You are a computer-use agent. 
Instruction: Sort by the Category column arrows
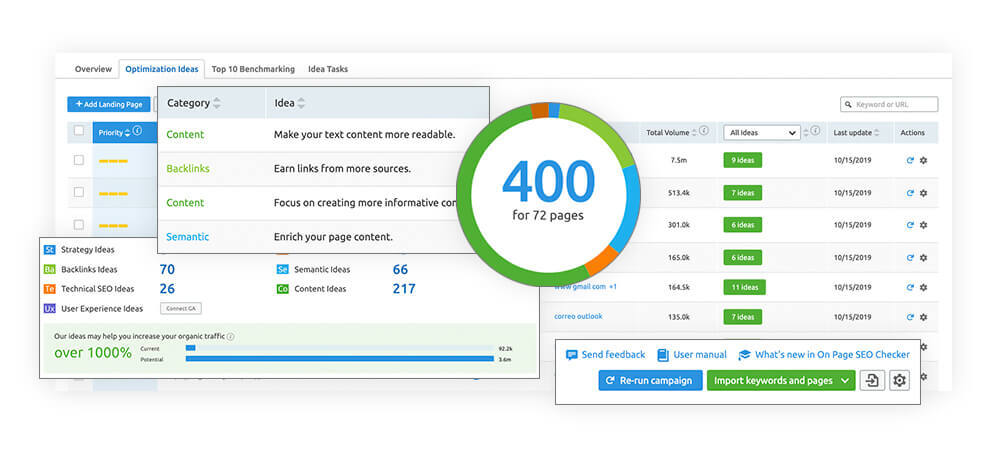pos(217,103)
